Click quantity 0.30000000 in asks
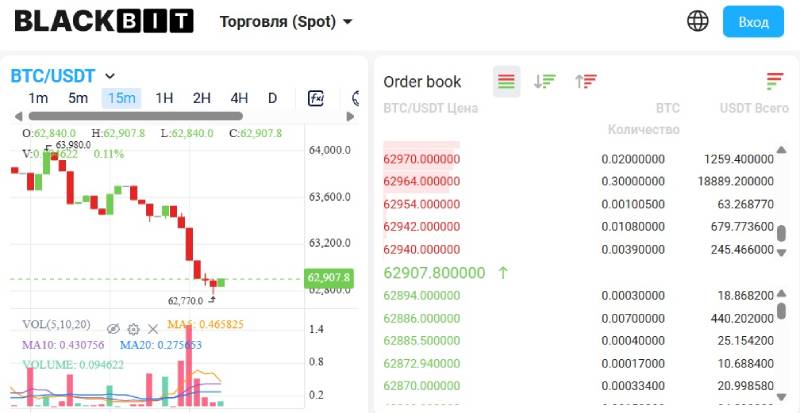This screenshot has height=413, width=800. point(633,181)
